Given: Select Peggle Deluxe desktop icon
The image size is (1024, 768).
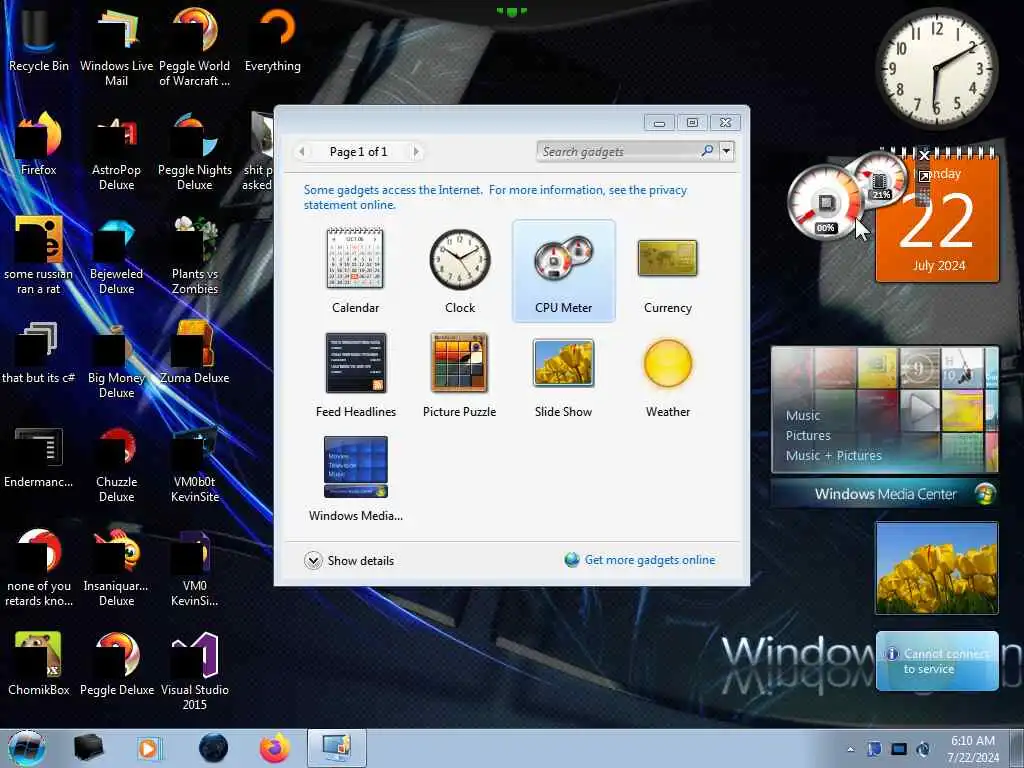Looking at the screenshot, I should point(116,664).
